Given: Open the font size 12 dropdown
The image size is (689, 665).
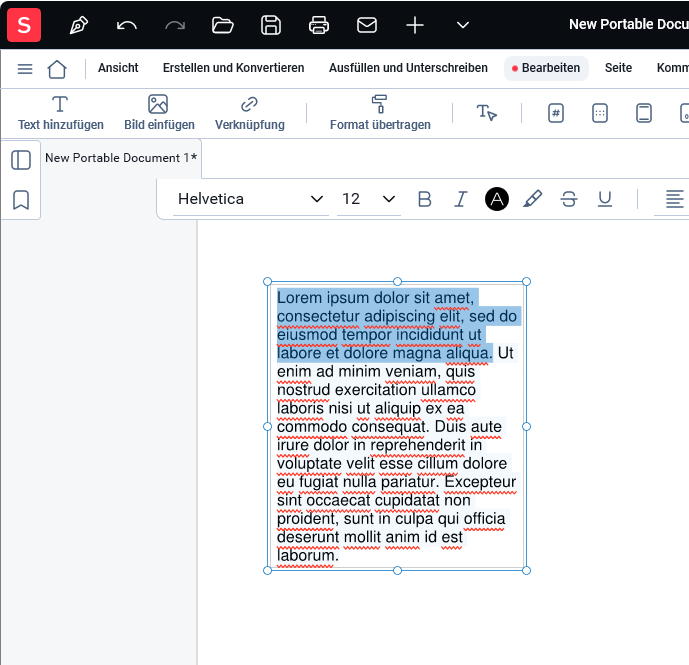Looking at the screenshot, I should click(369, 199).
